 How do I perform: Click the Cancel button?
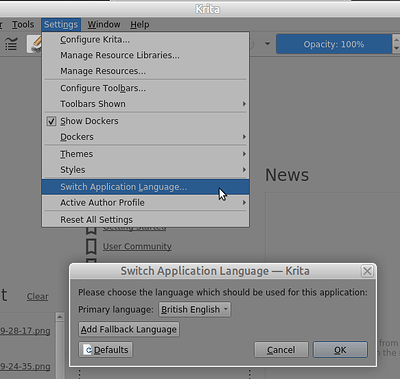(281, 350)
